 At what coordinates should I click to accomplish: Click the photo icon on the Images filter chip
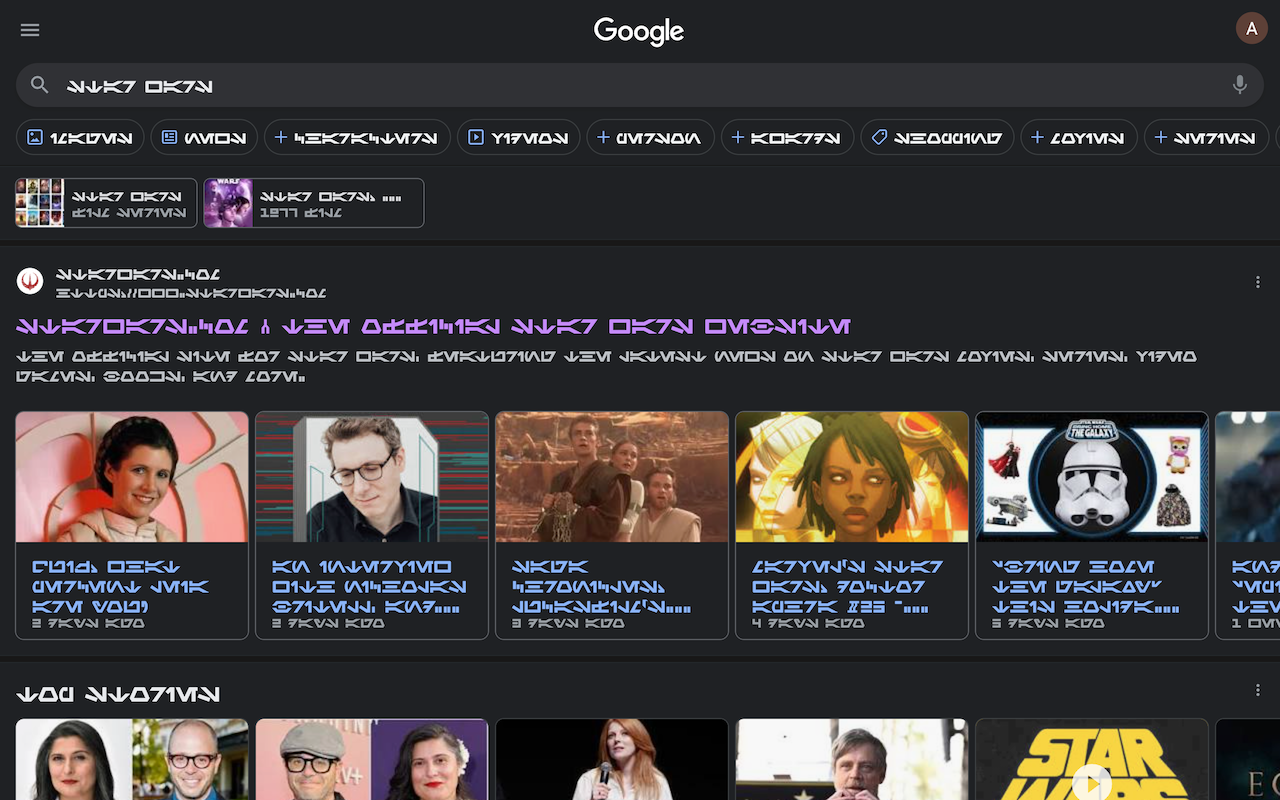coord(34,137)
